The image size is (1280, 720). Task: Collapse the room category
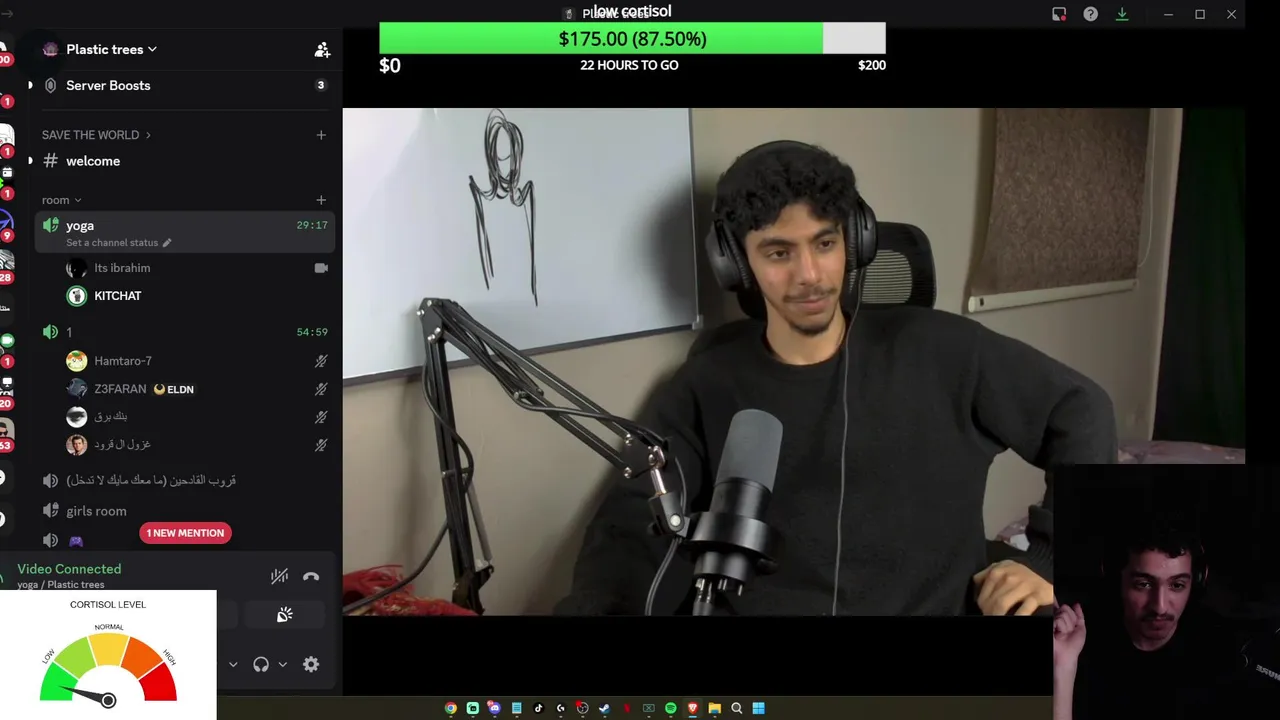coord(61,200)
